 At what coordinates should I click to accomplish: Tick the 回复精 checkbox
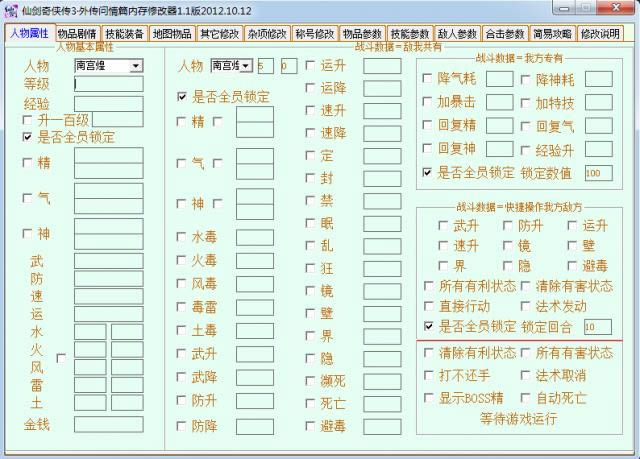[427, 124]
